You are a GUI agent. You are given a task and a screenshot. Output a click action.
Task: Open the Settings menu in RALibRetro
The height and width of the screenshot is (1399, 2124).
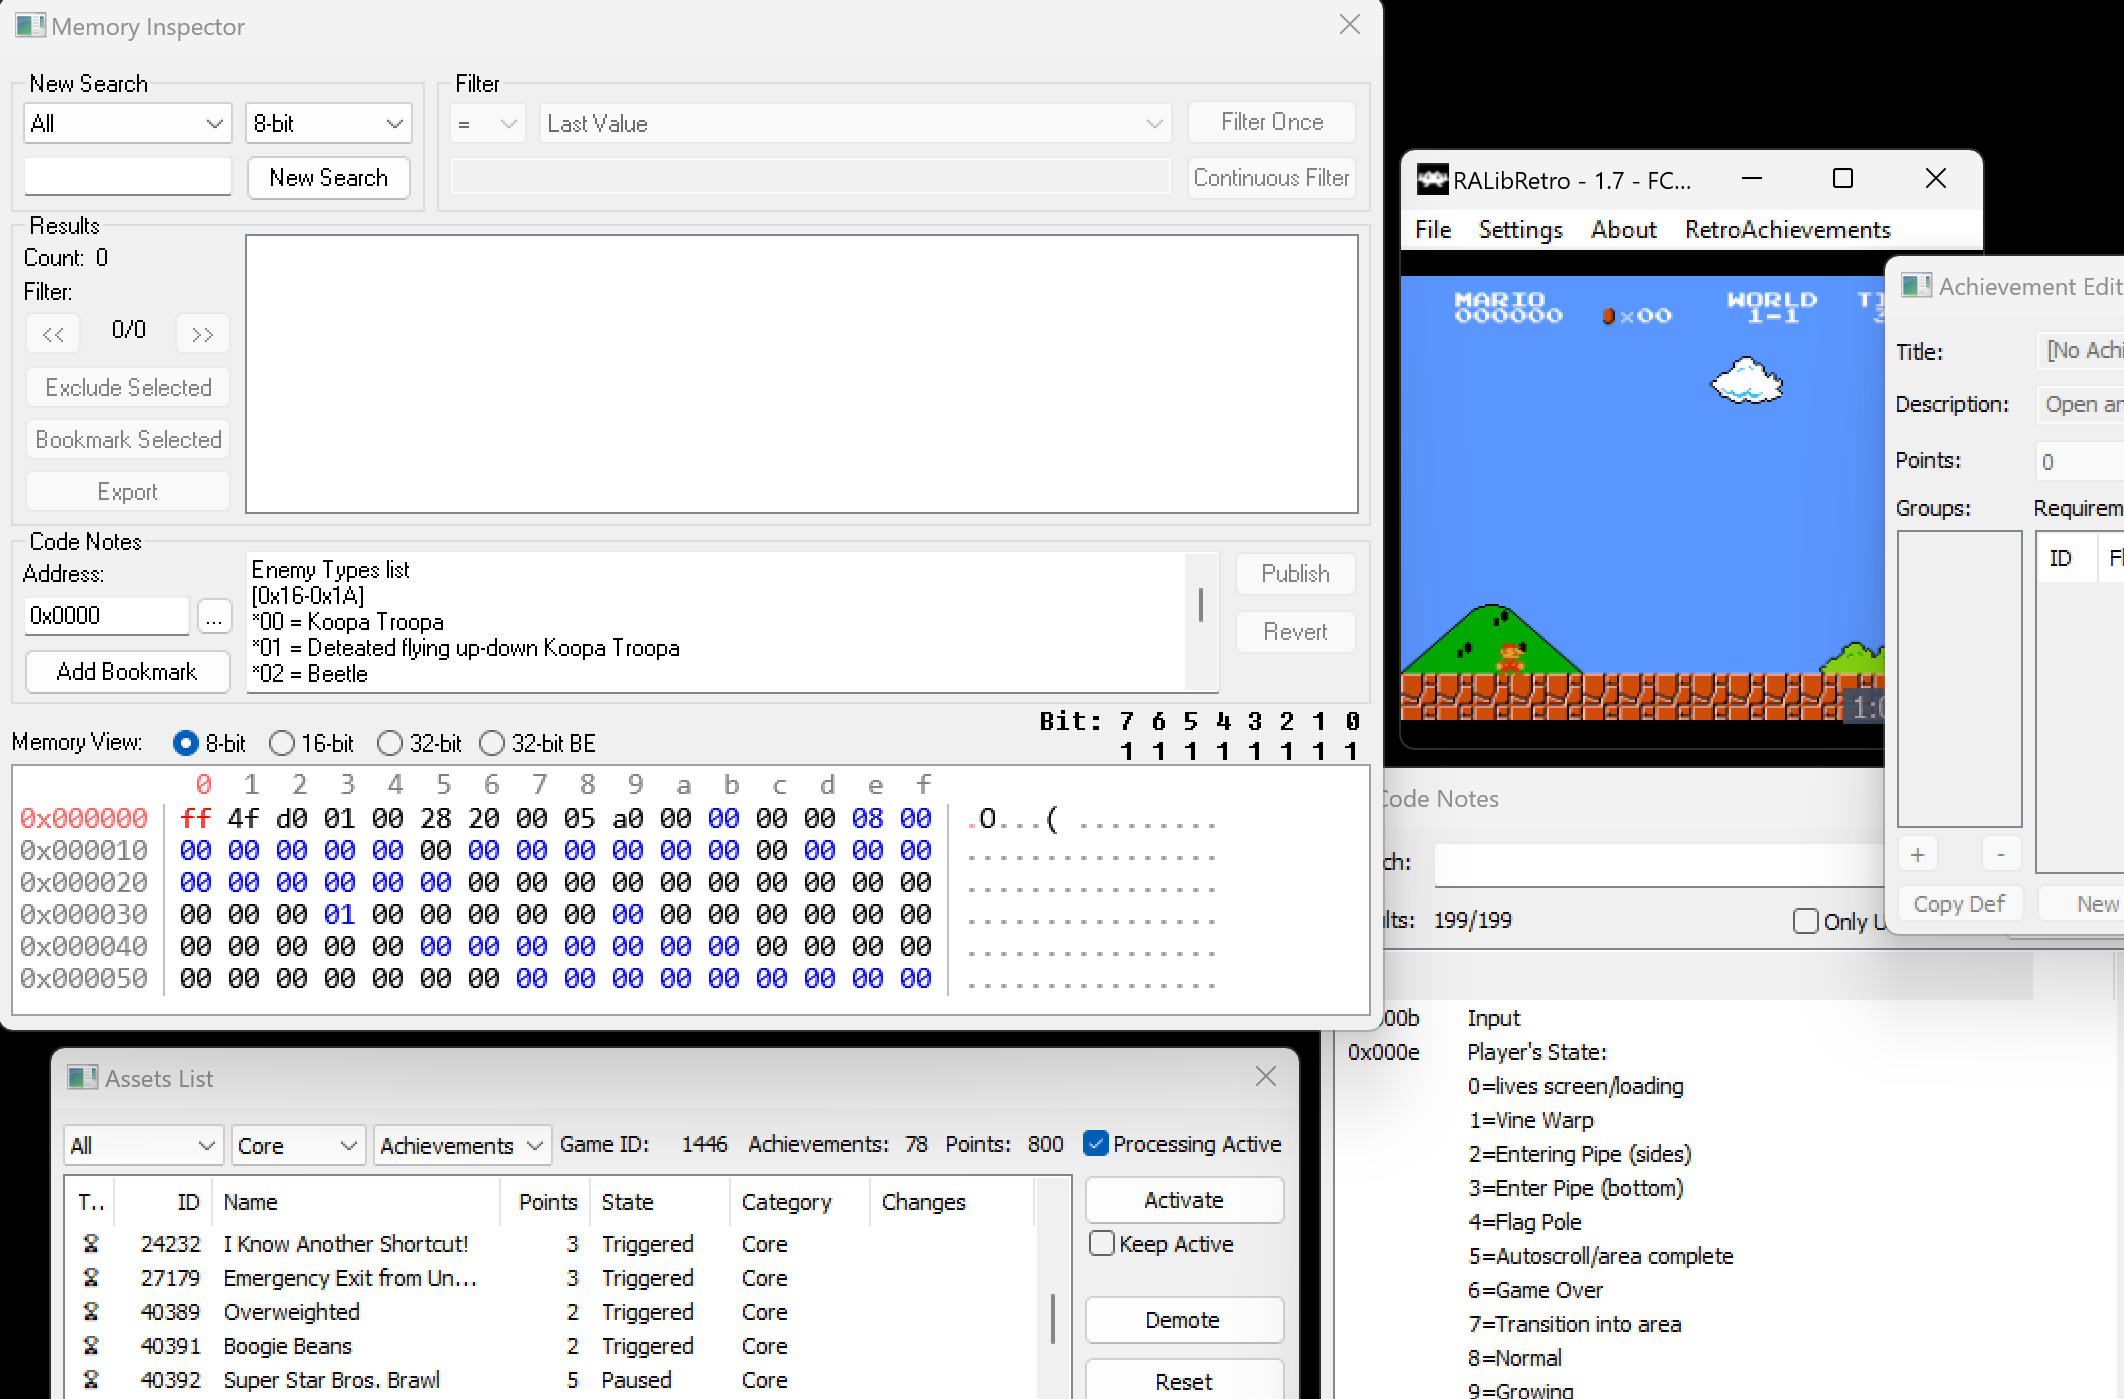tap(1521, 229)
